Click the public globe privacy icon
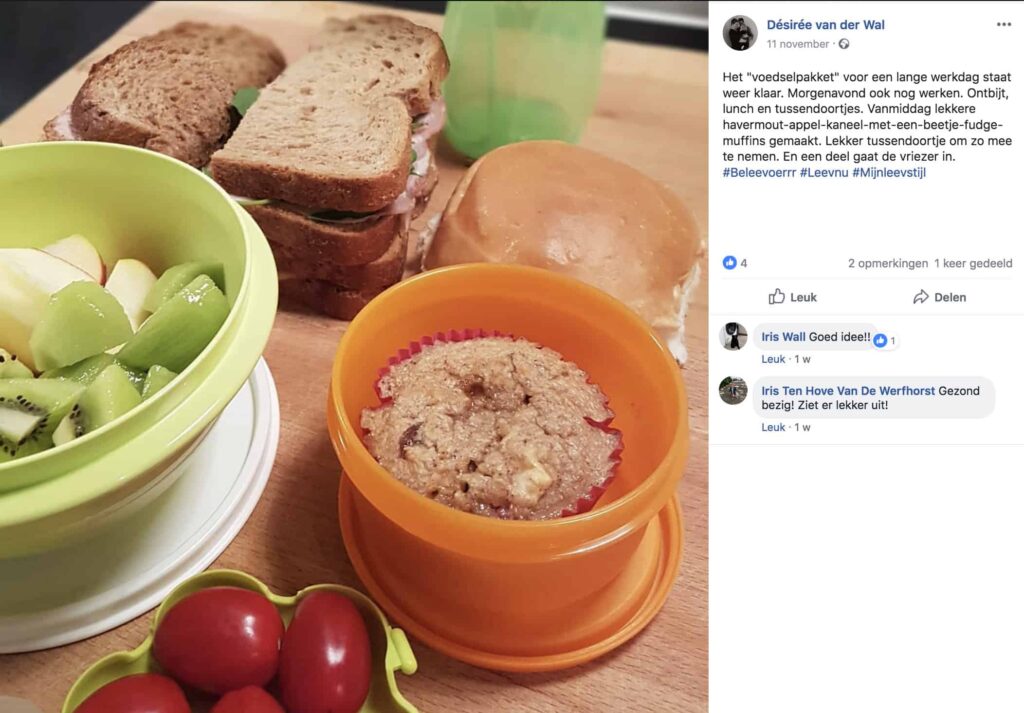The image size is (1024, 713). coord(844,44)
